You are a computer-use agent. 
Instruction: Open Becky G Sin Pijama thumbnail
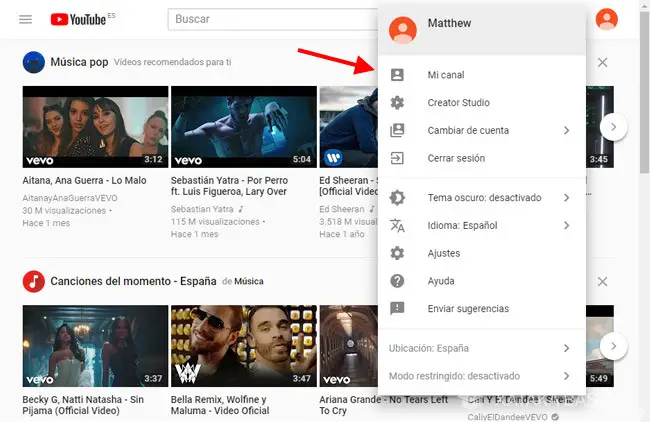(95, 346)
